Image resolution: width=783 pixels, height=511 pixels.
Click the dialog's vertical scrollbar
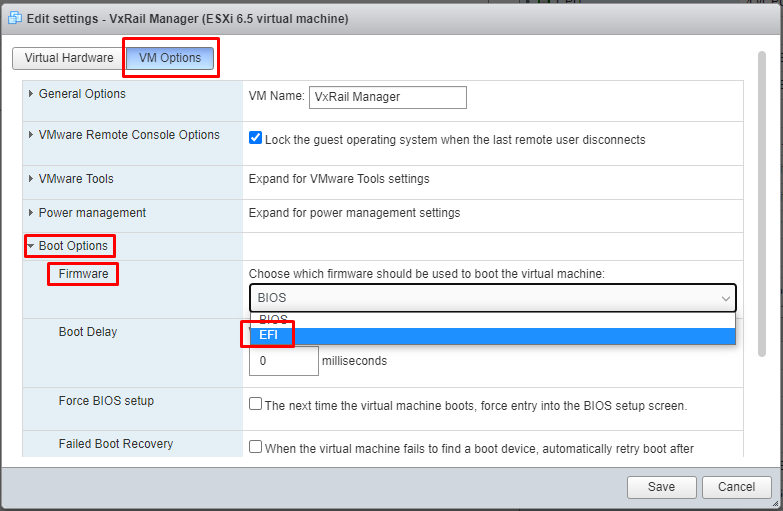click(x=763, y=200)
